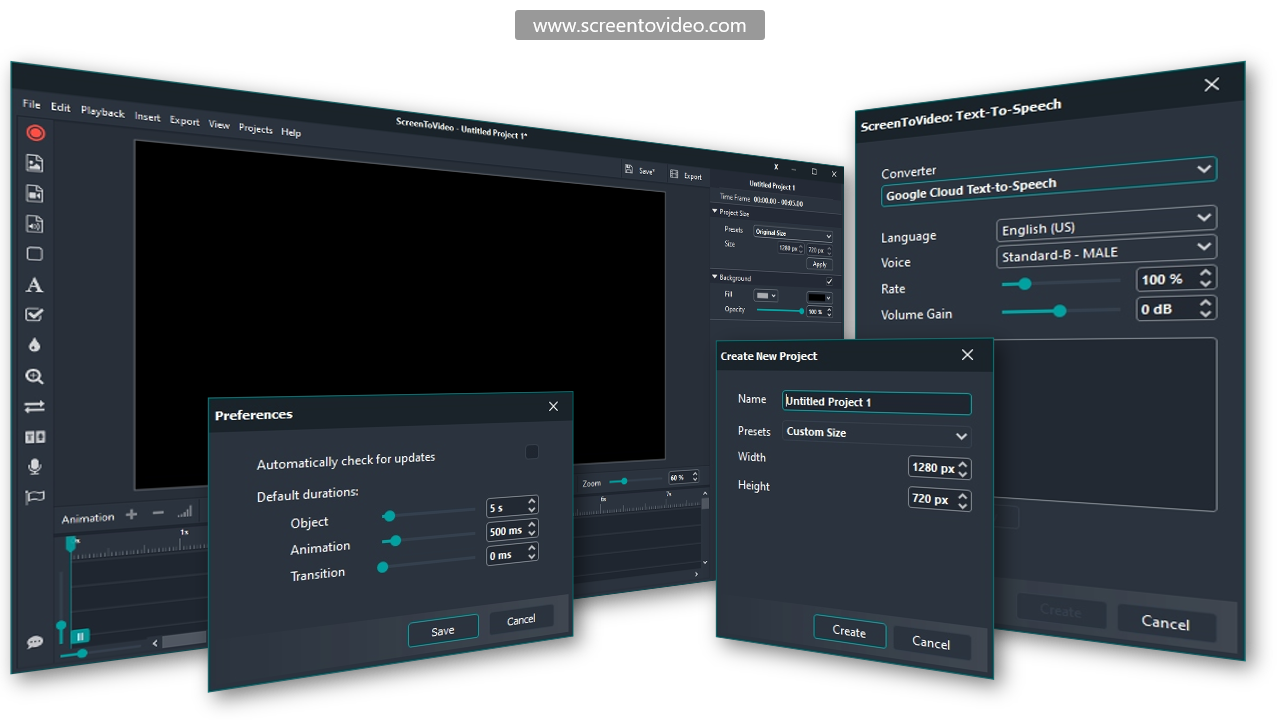Viewport: 1280px width, 720px height.
Task: Enable Automatically check for updates checkbox
Action: tap(532, 452)
